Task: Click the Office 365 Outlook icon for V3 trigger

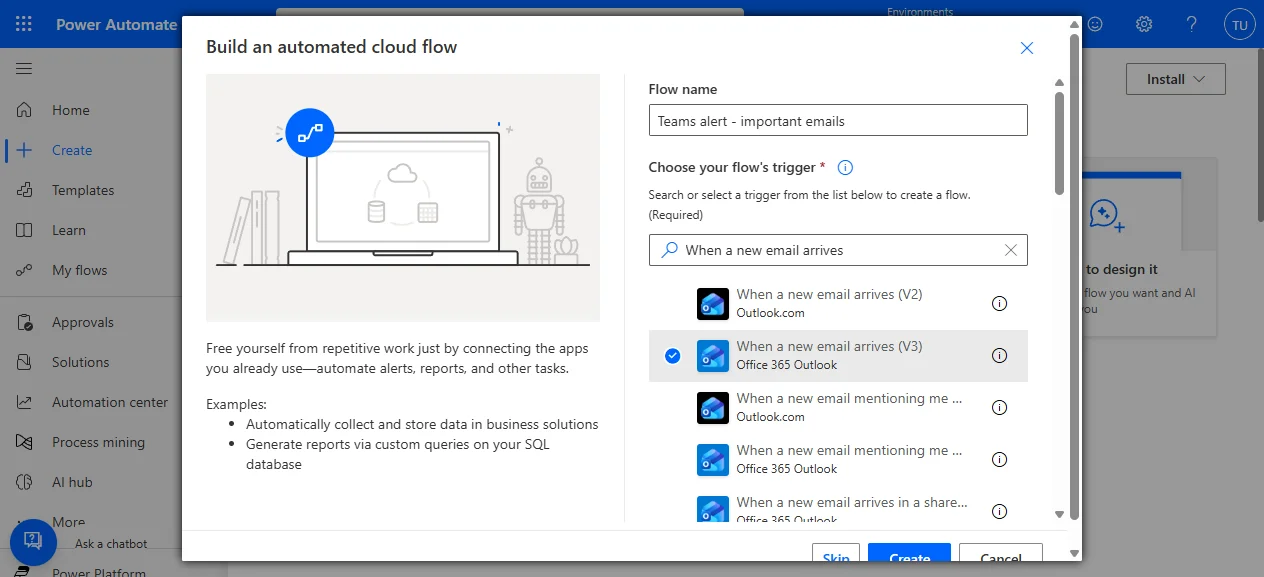Action: click(x=713, y=355)
